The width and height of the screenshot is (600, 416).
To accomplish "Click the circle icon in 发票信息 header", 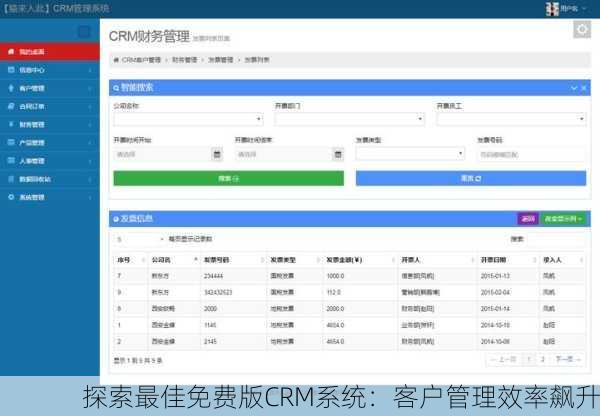I will pos(116,219).
